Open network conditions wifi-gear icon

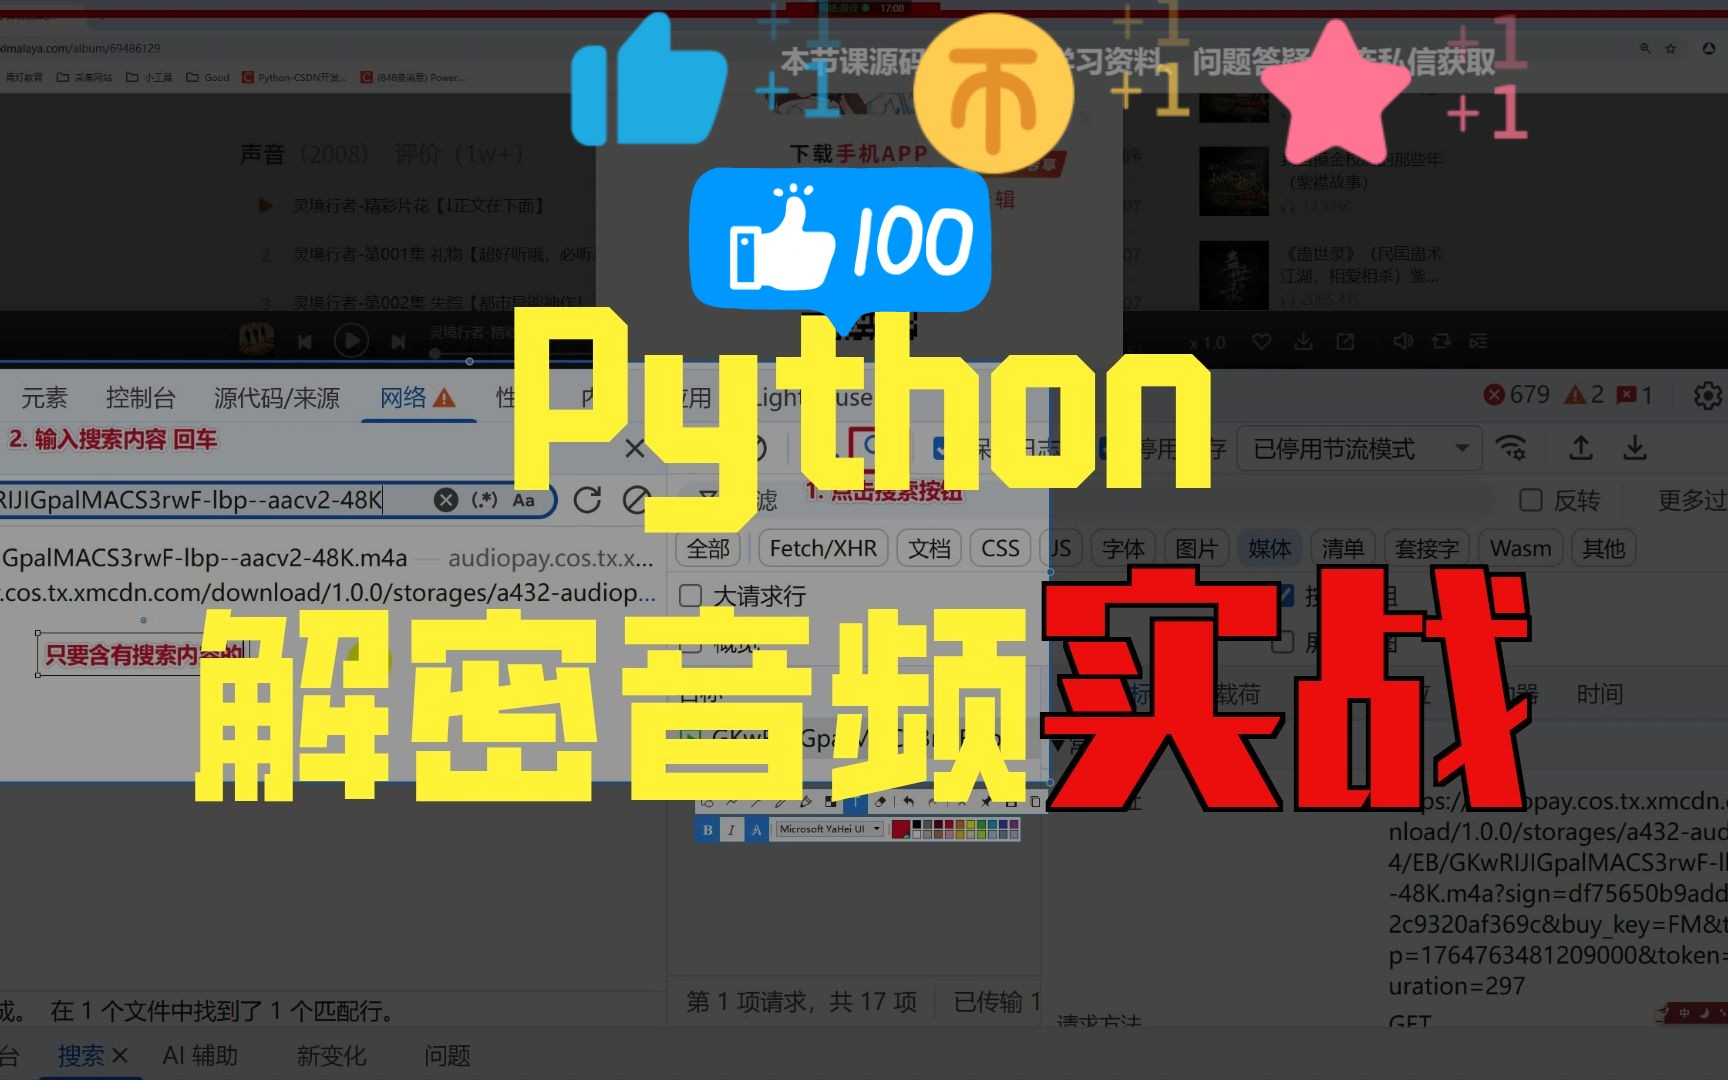point(1511,448)
